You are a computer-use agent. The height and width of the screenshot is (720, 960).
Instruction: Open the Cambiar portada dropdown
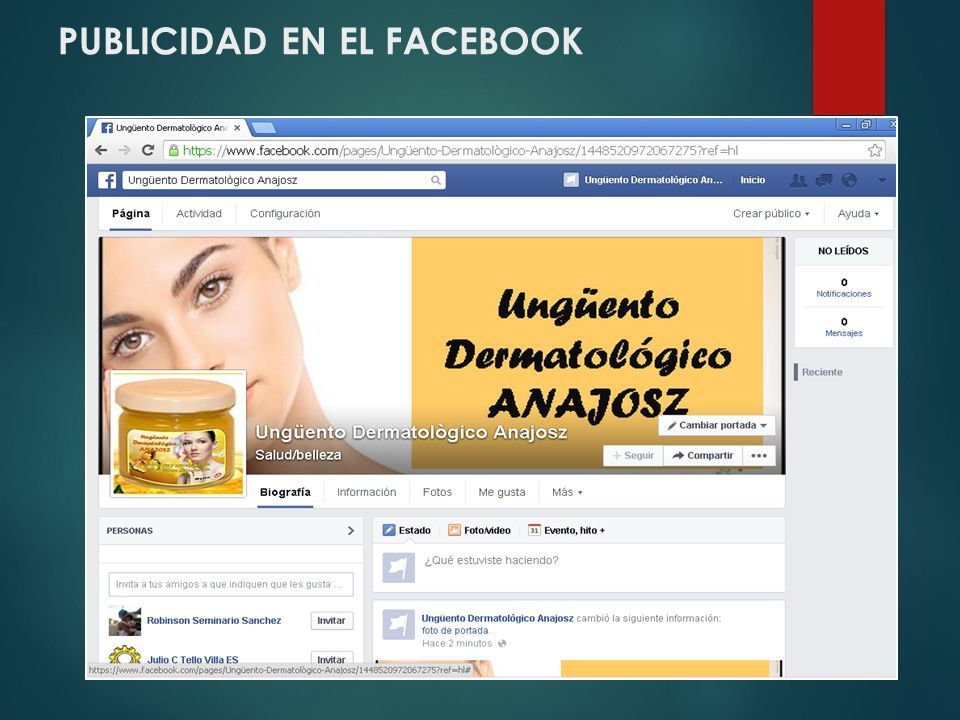tap(717, 426)
